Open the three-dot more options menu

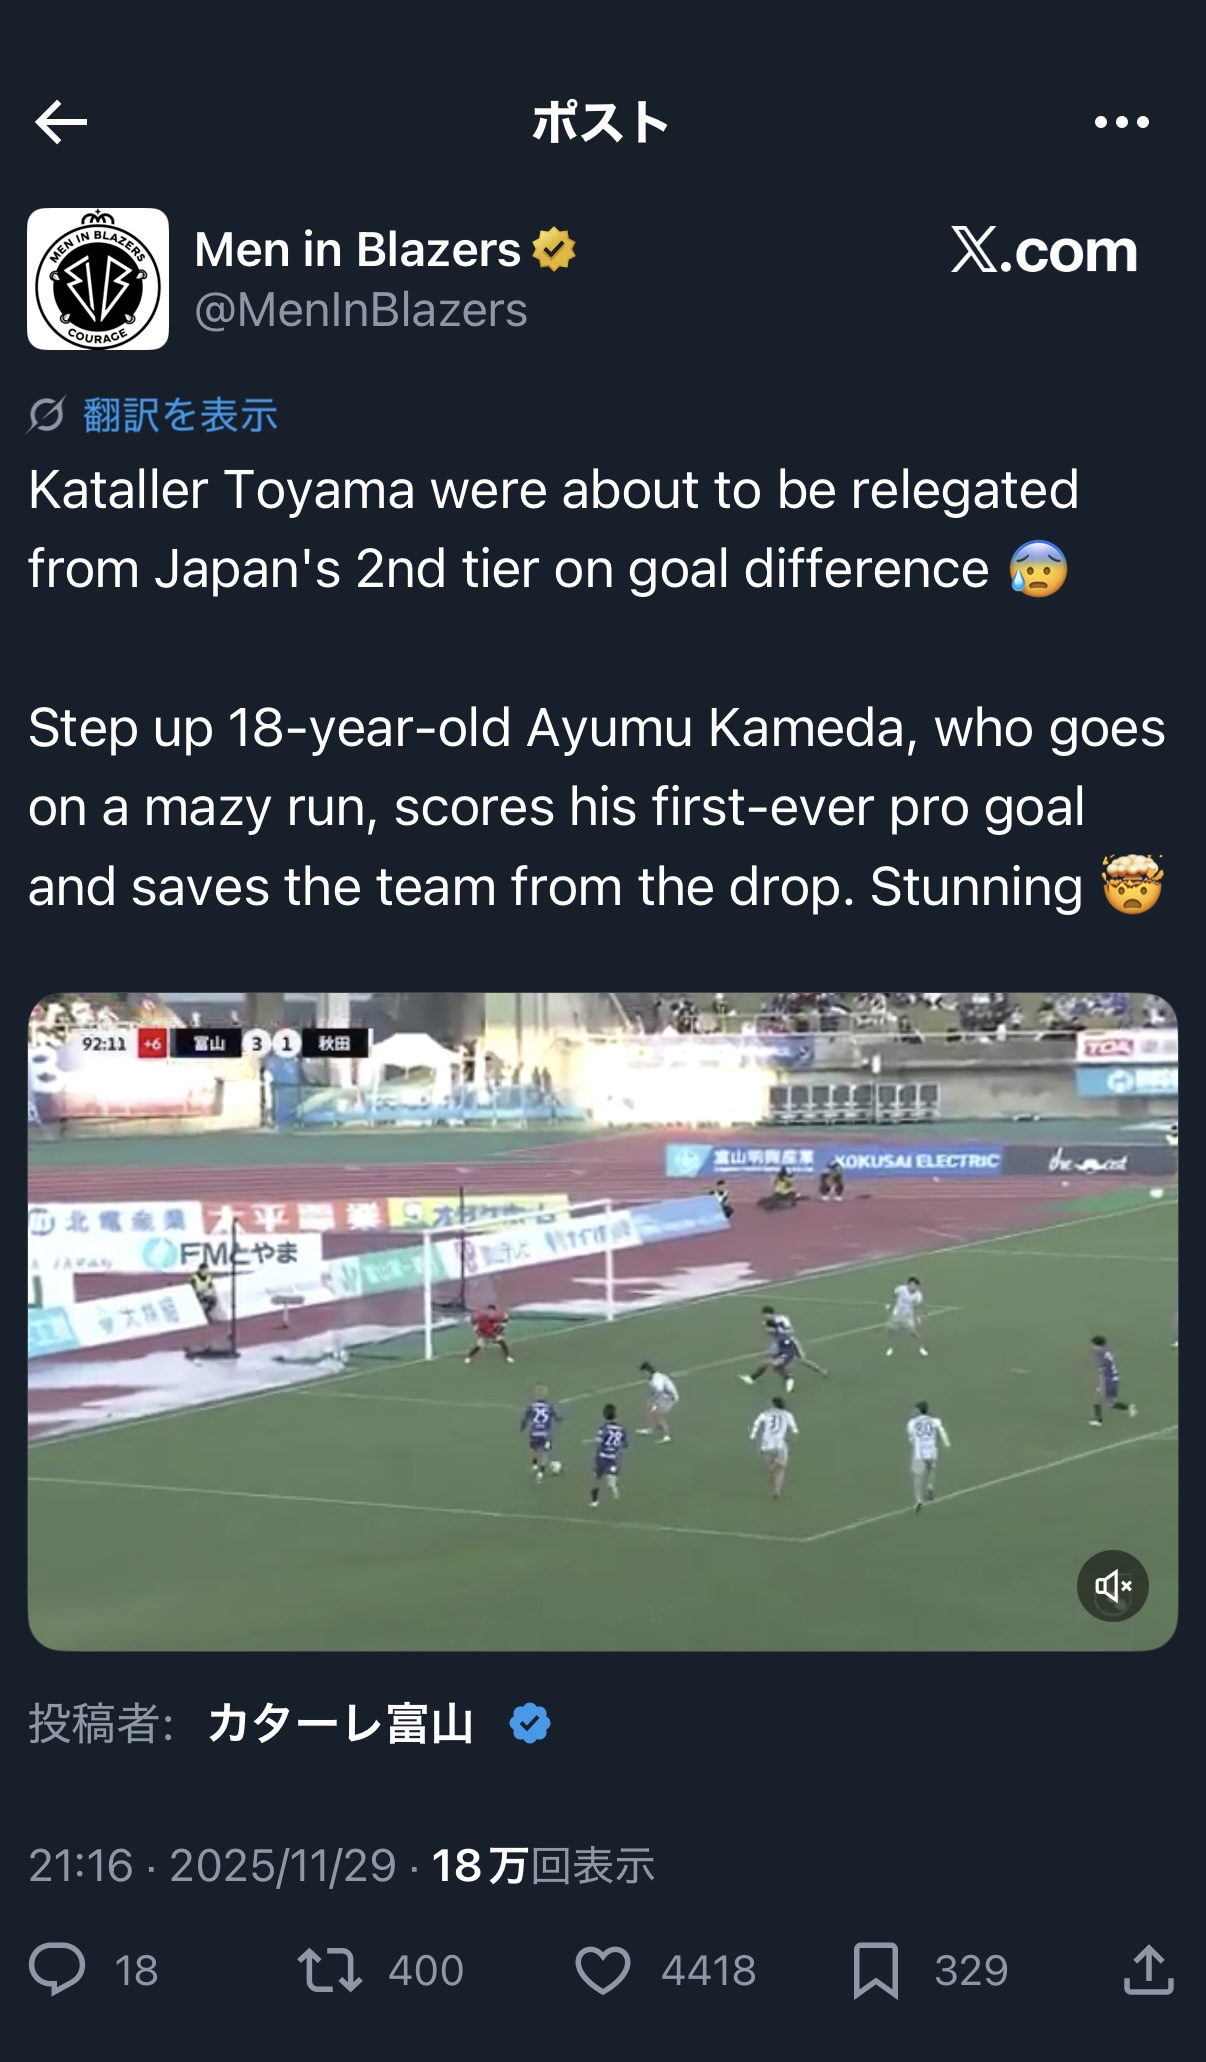[1121, 123]
